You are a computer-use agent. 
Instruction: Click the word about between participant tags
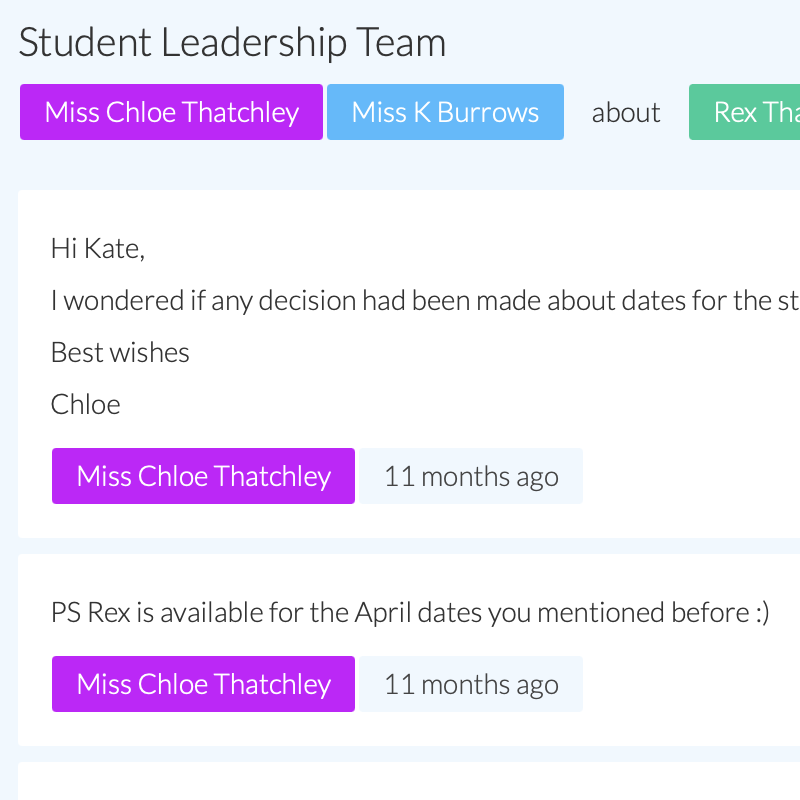(626, 113)
